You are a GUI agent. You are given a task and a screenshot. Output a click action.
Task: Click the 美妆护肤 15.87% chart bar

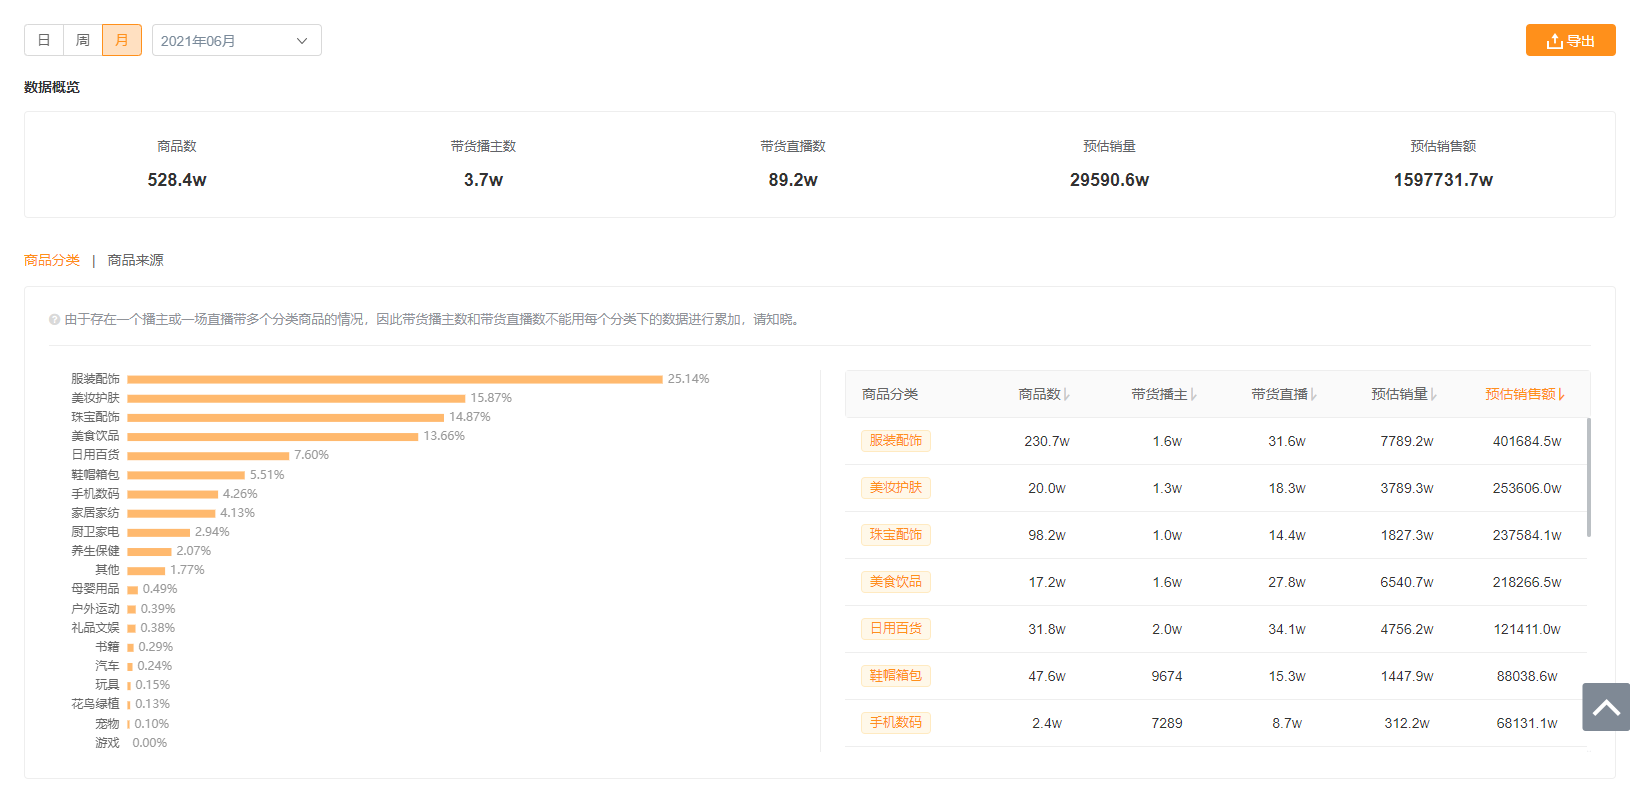pyautogui.click(x=296, y=398)
